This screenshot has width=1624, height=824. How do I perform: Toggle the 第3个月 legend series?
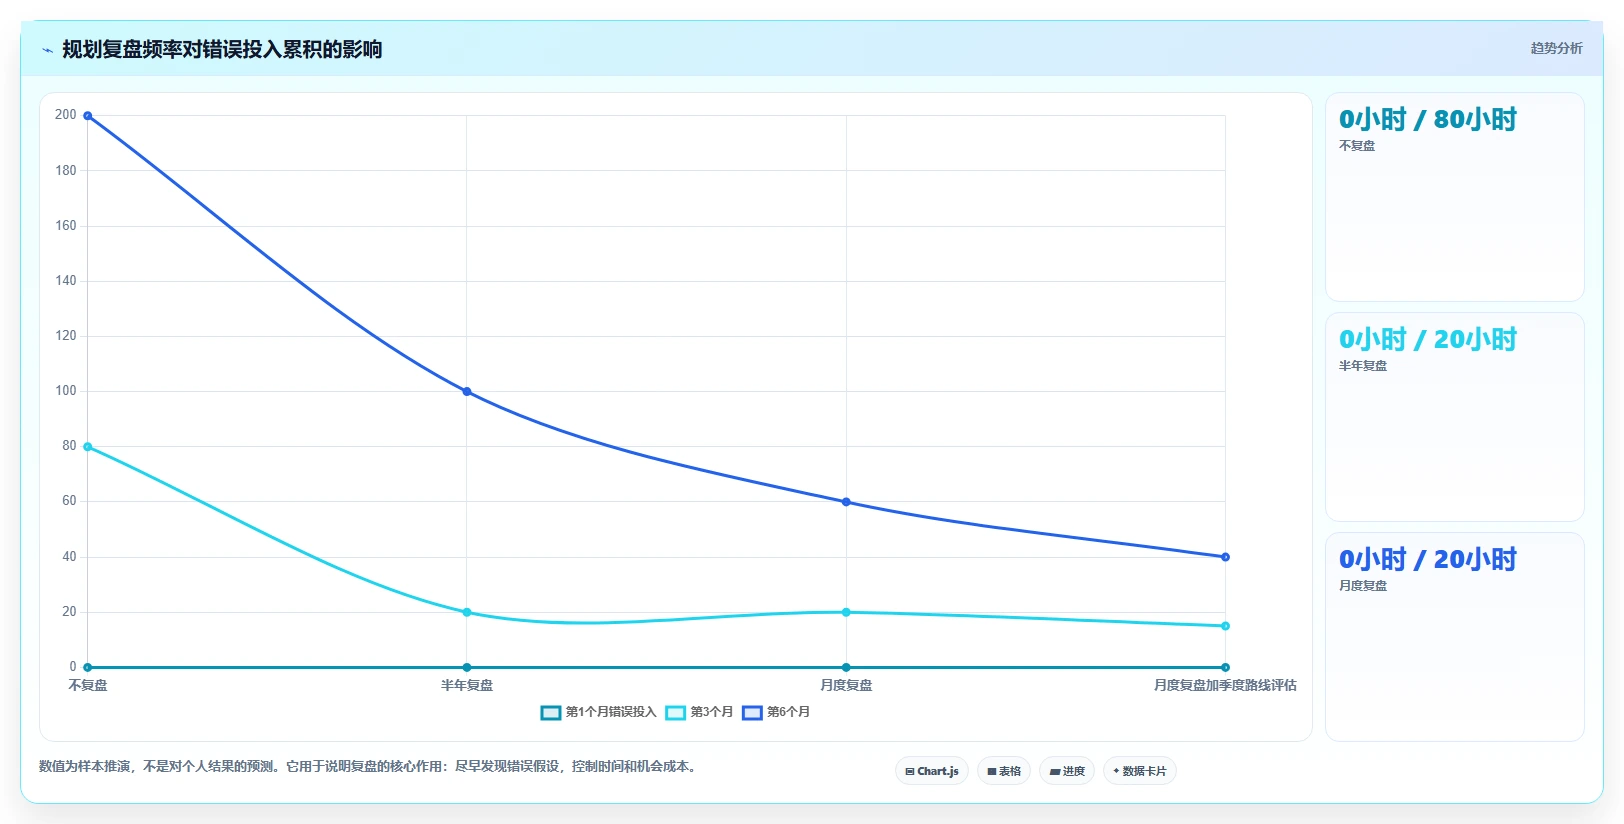point(699,712)
